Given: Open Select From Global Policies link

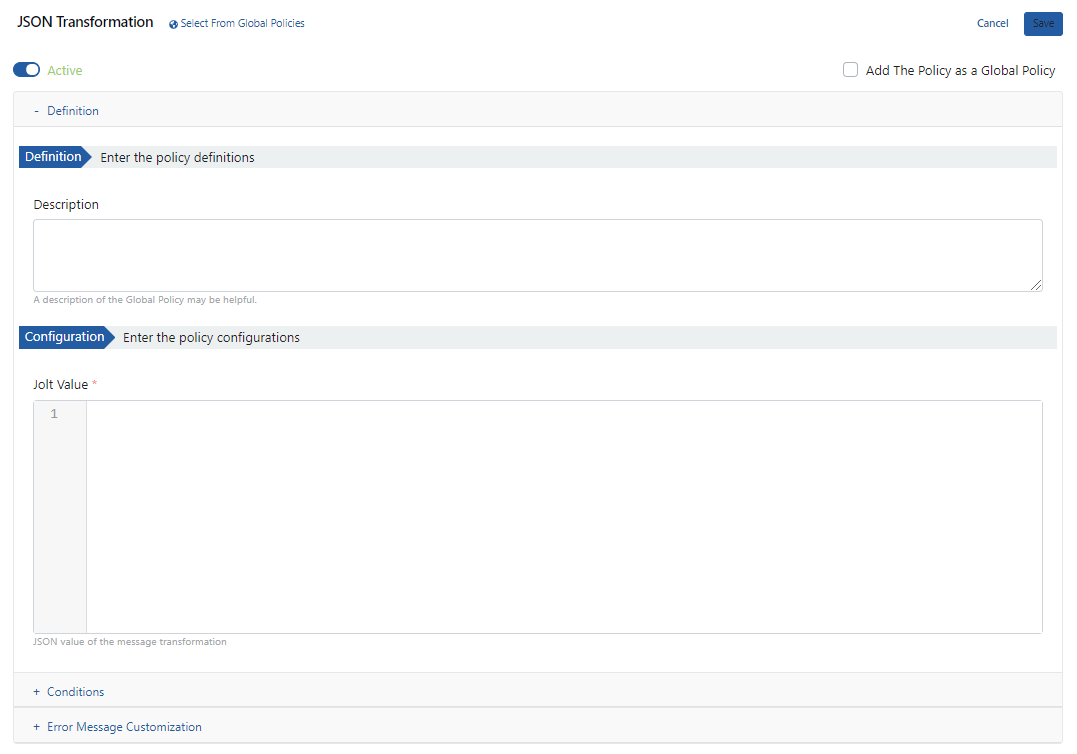Looking at the screenshot, I should click(x=243, y=23).
